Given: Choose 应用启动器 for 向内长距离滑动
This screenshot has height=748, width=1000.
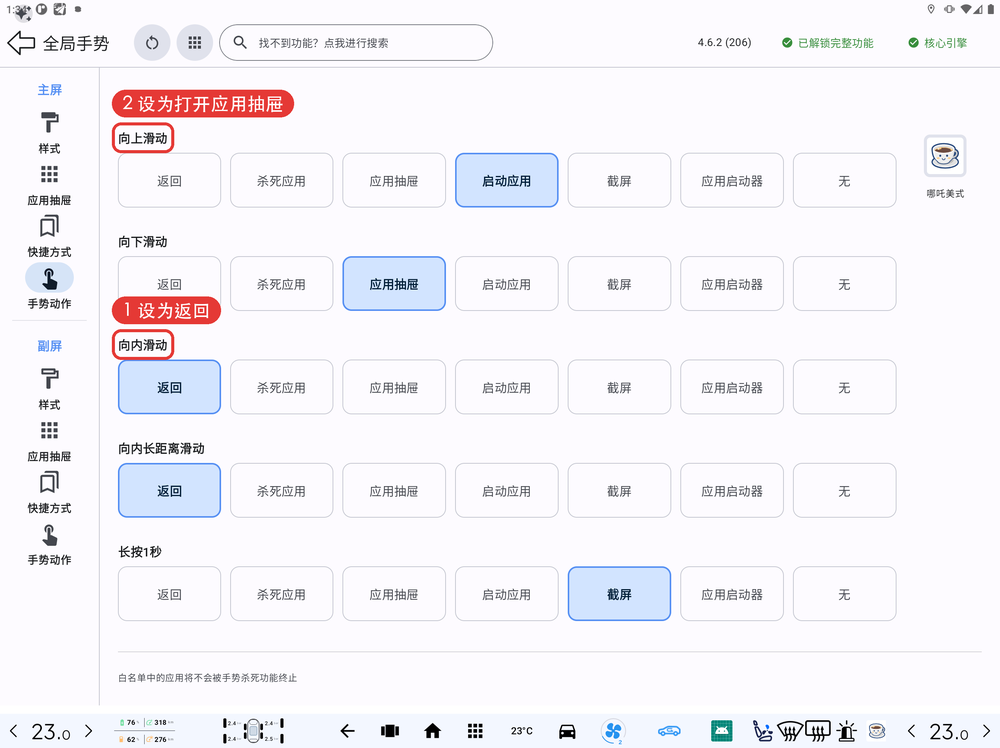Looking at the screenshot, I should 732,490.
